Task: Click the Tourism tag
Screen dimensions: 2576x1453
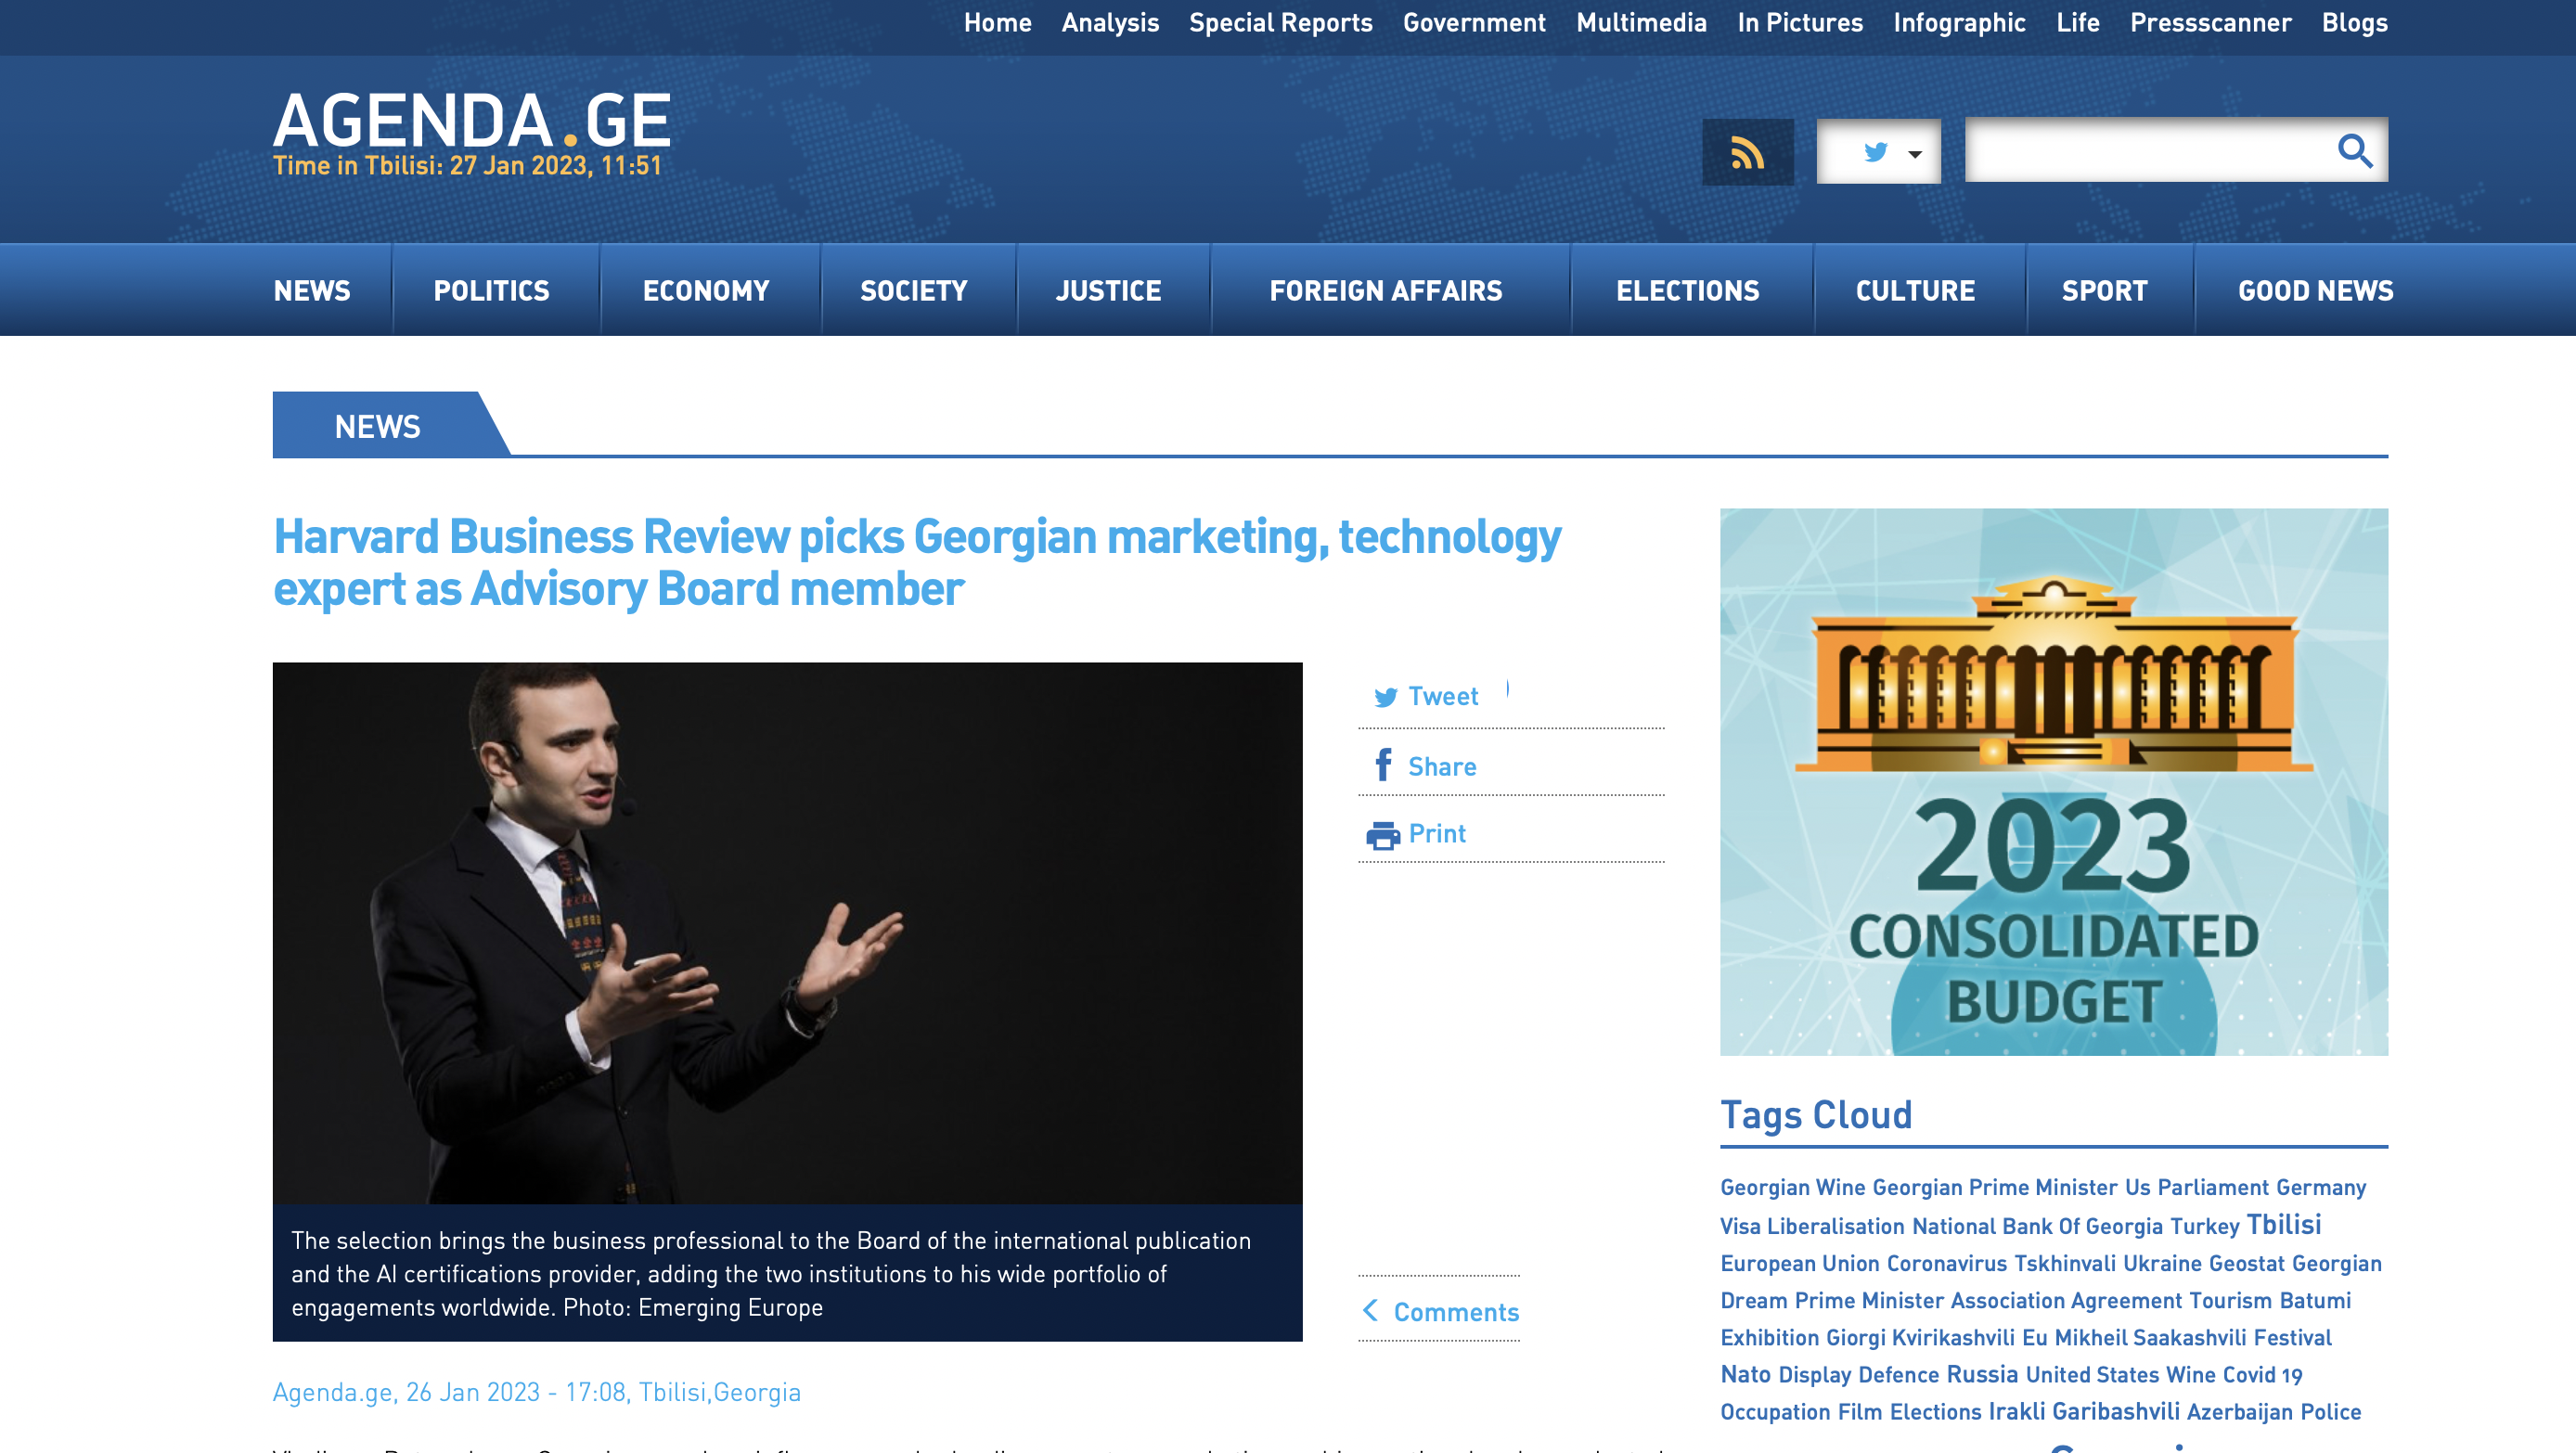Action: pos(2230,1300)
